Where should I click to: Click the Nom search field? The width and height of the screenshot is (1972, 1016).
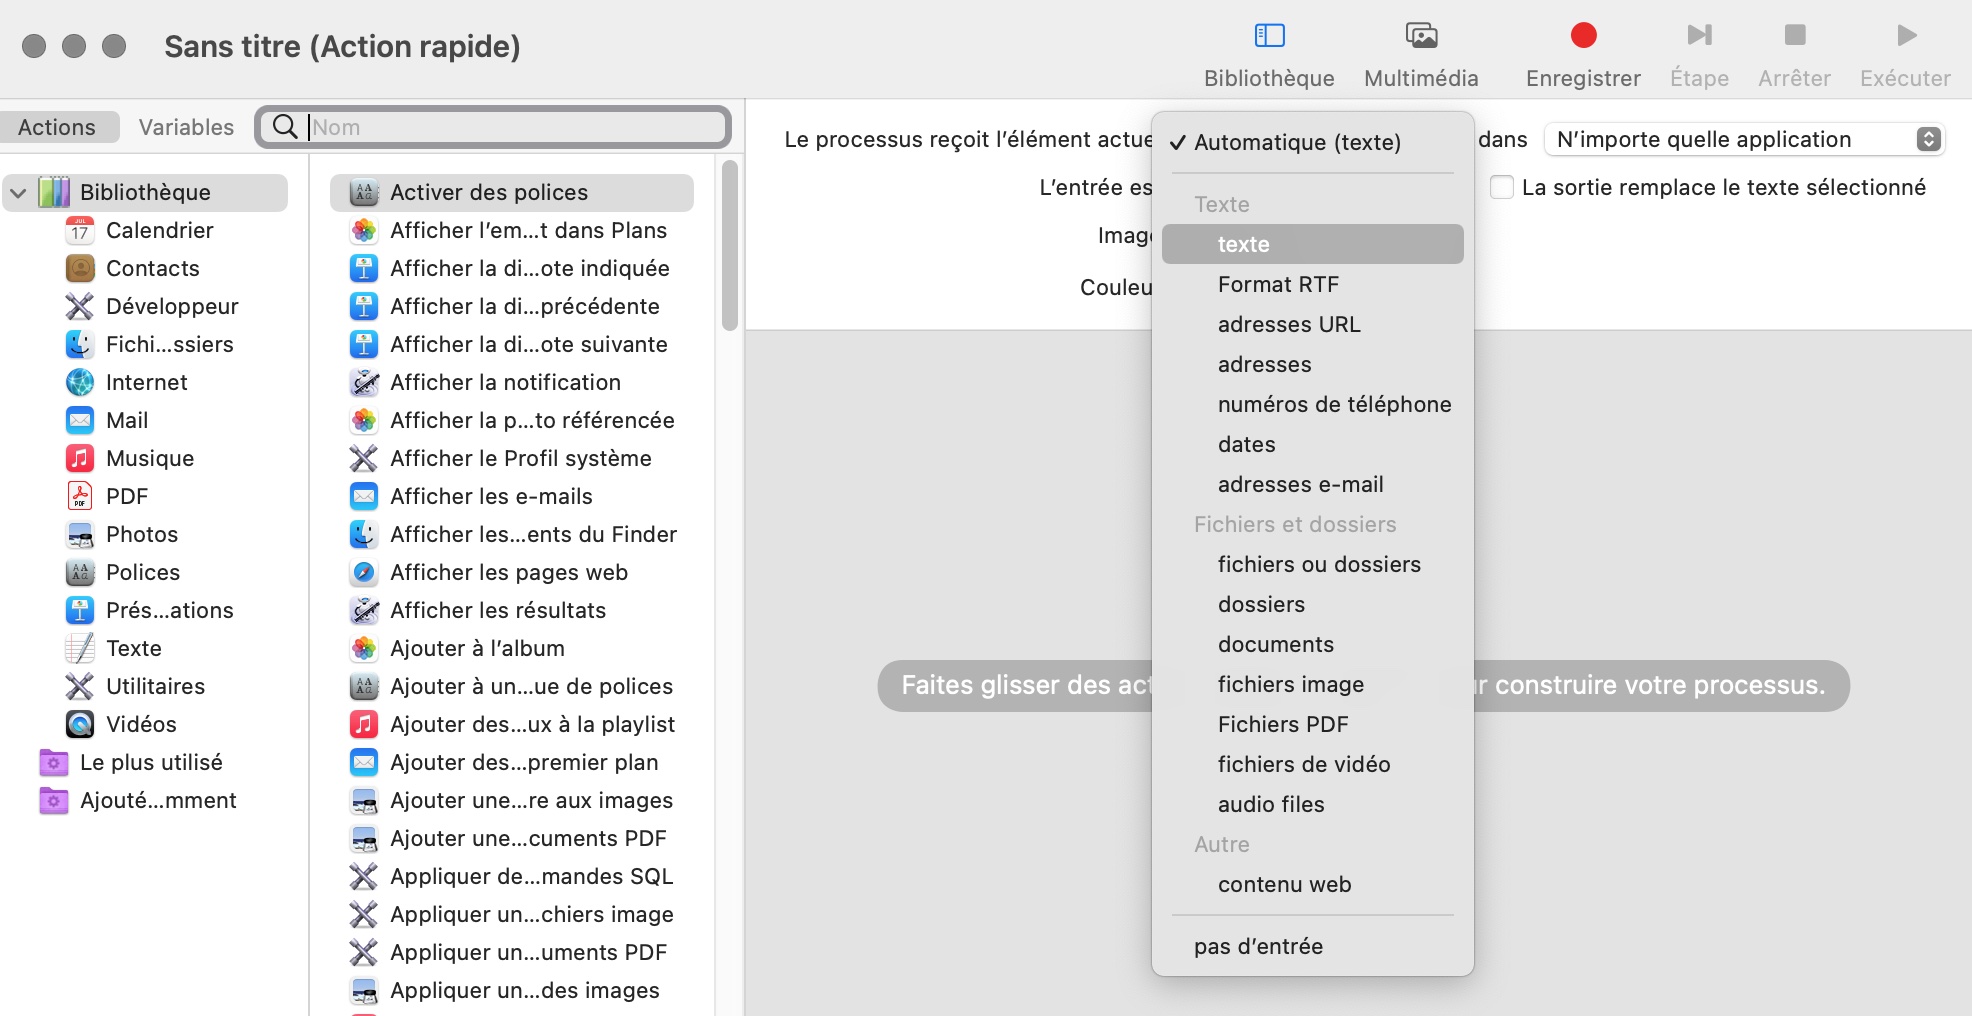pos(493,127)
